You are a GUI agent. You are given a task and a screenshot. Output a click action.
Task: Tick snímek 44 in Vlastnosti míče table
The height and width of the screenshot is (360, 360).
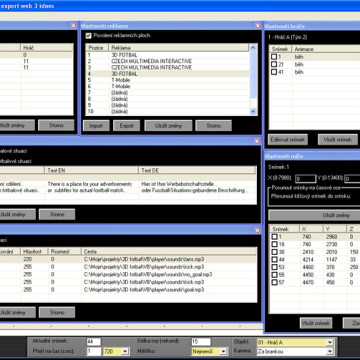pos(274,260)
